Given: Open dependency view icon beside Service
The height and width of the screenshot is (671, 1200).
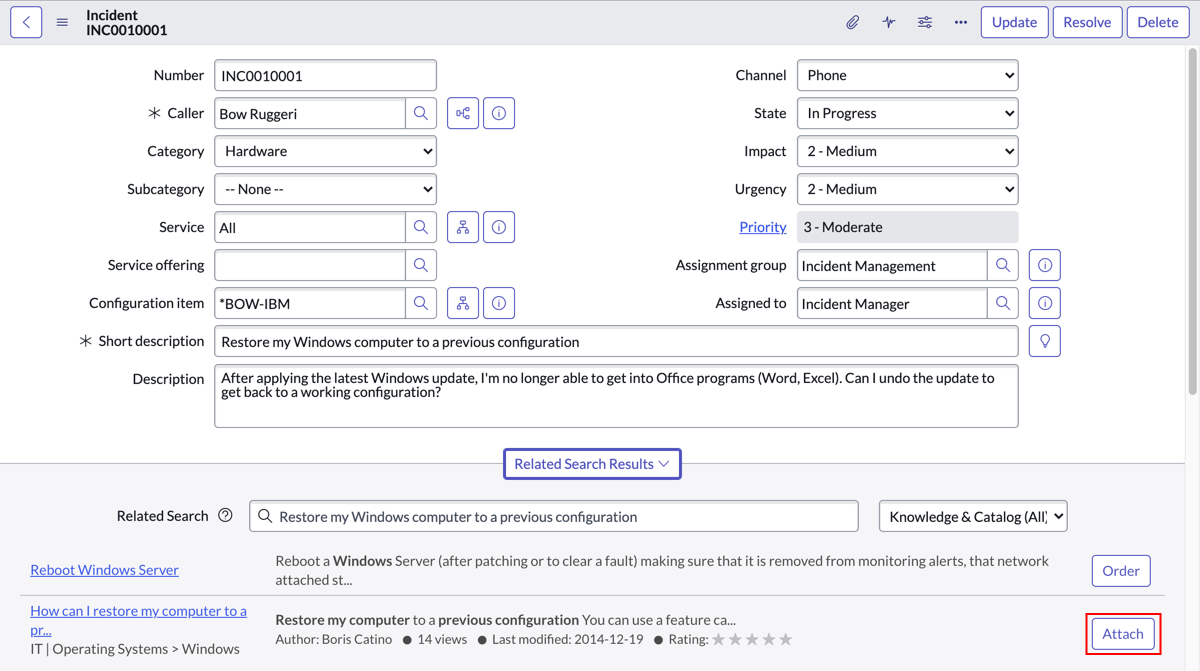Looking at the screenshot, I should pyautogui.click(x=463, y=227).
